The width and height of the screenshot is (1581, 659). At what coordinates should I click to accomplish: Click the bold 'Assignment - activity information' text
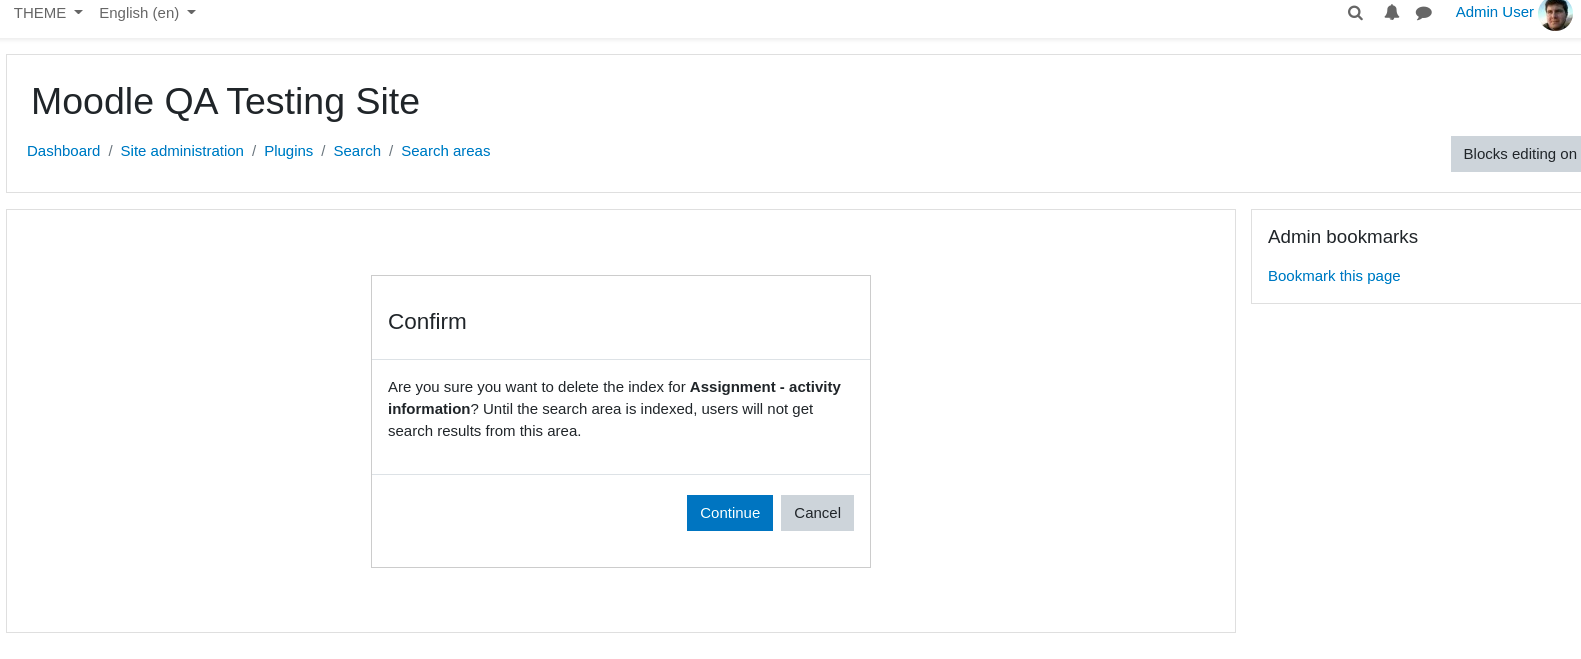click(x=614, y=398)
